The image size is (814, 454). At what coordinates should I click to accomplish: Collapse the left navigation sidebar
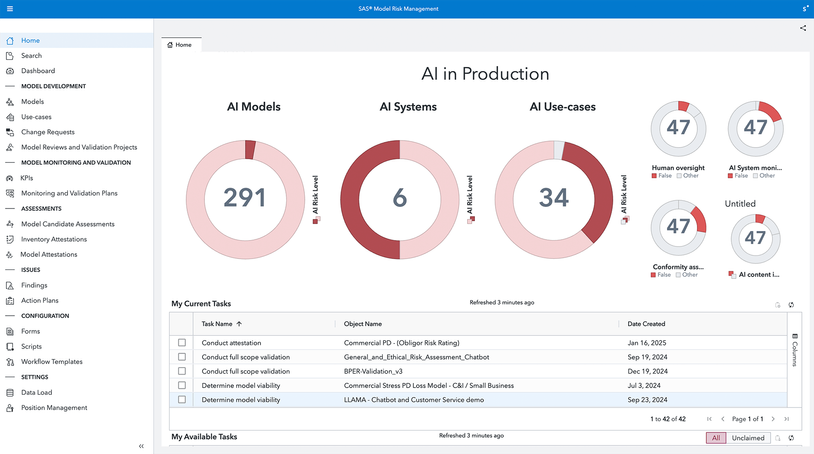coord(141,446)
